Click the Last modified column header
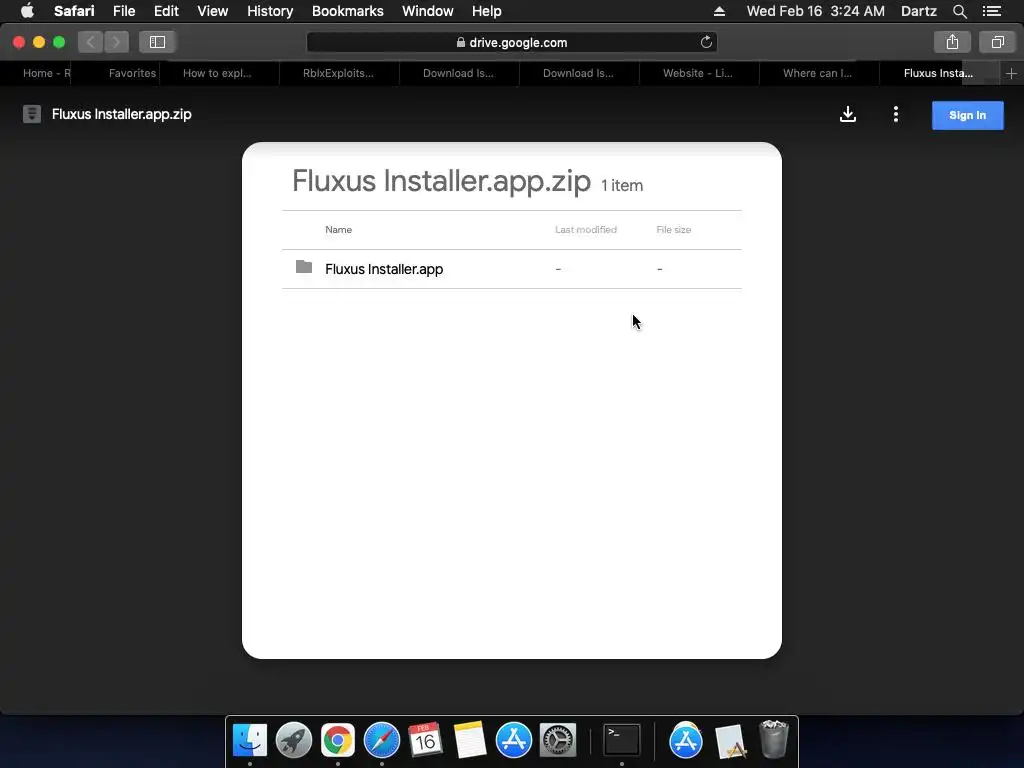This screenshot has height=768, width=1024. coord(586,230)
